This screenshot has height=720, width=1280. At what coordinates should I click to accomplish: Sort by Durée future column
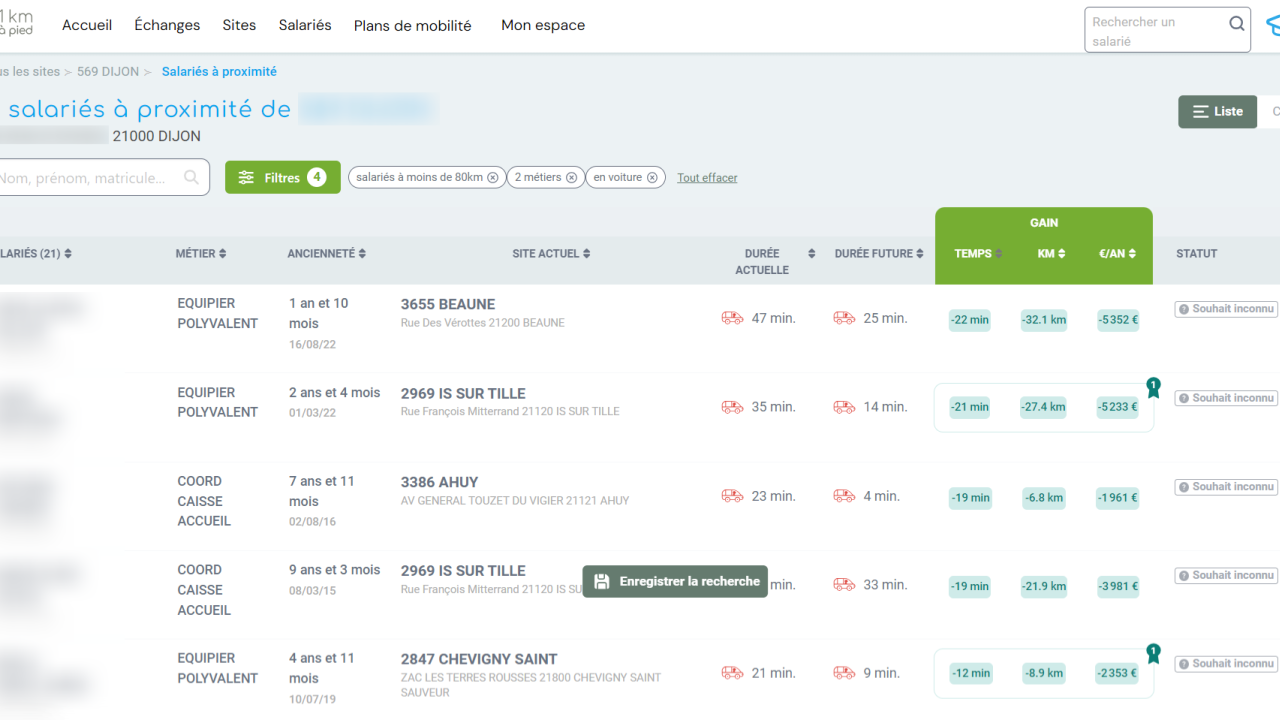point(879,254)
